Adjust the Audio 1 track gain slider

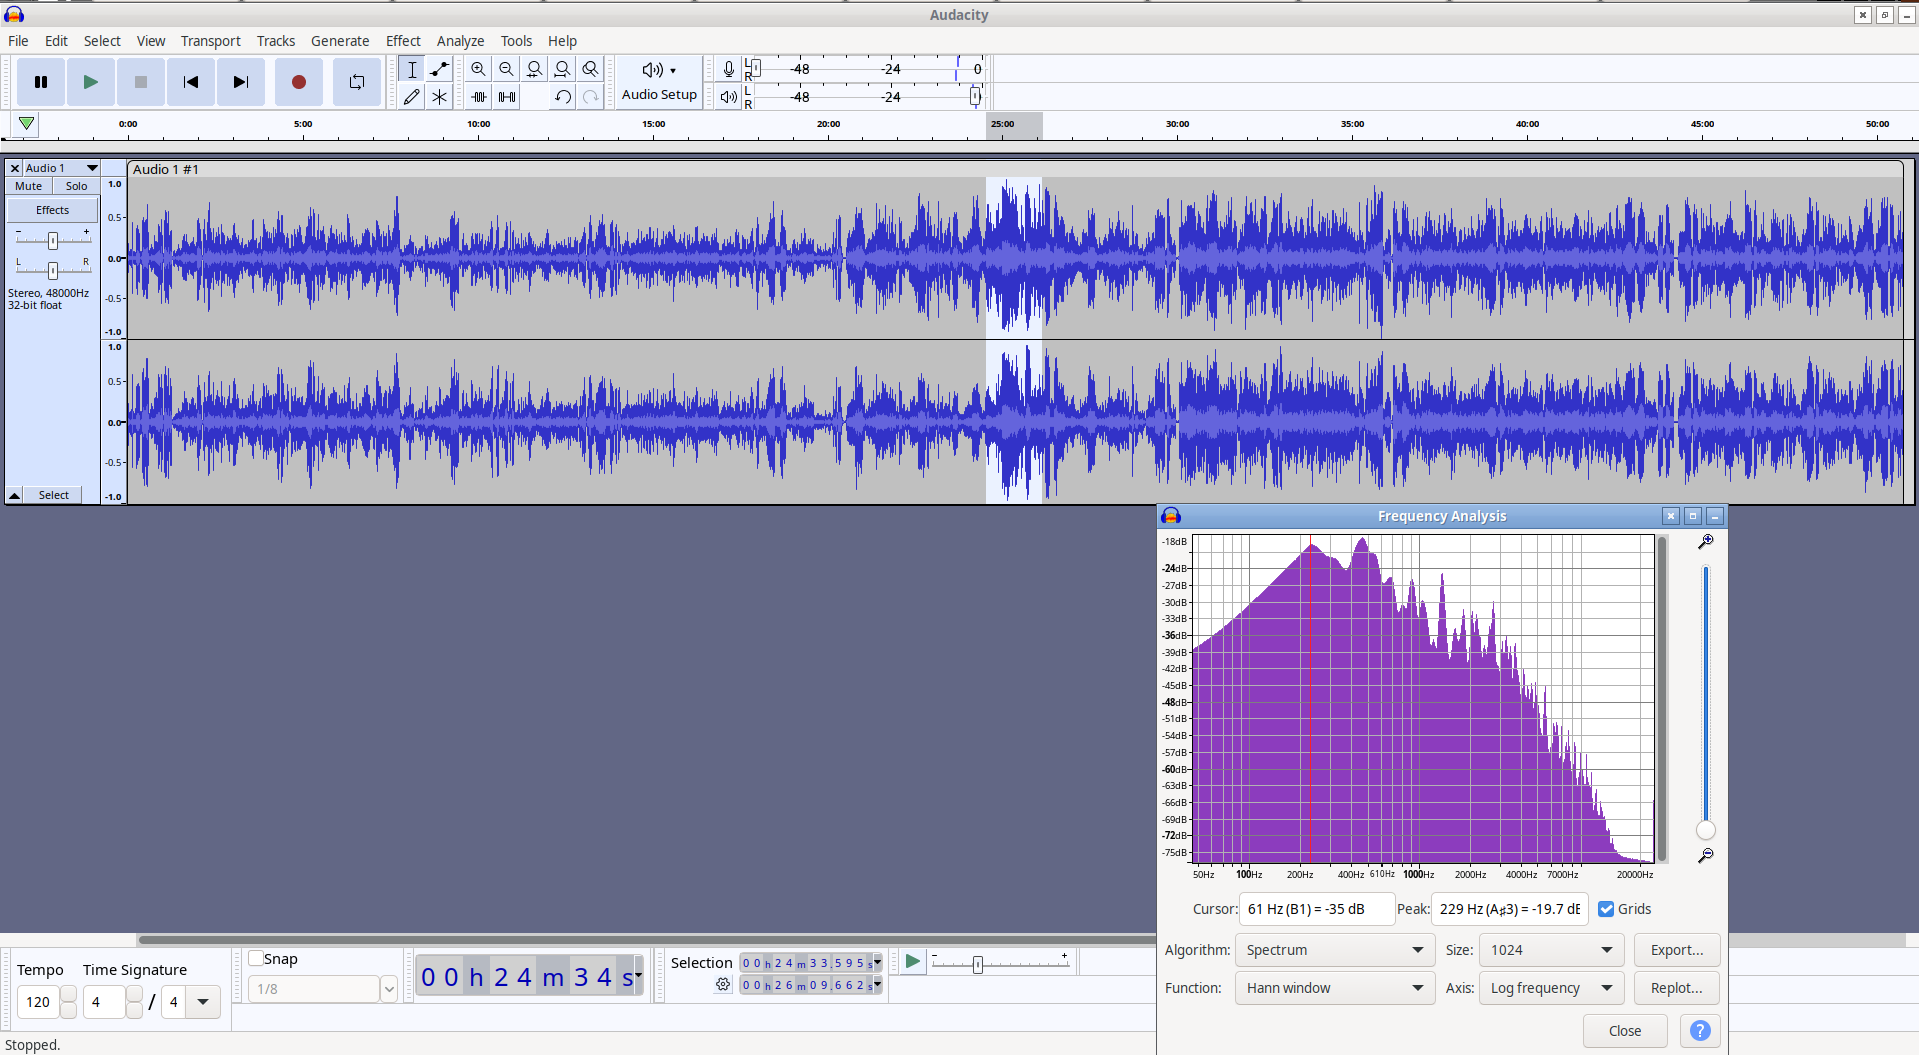(53, 240)
